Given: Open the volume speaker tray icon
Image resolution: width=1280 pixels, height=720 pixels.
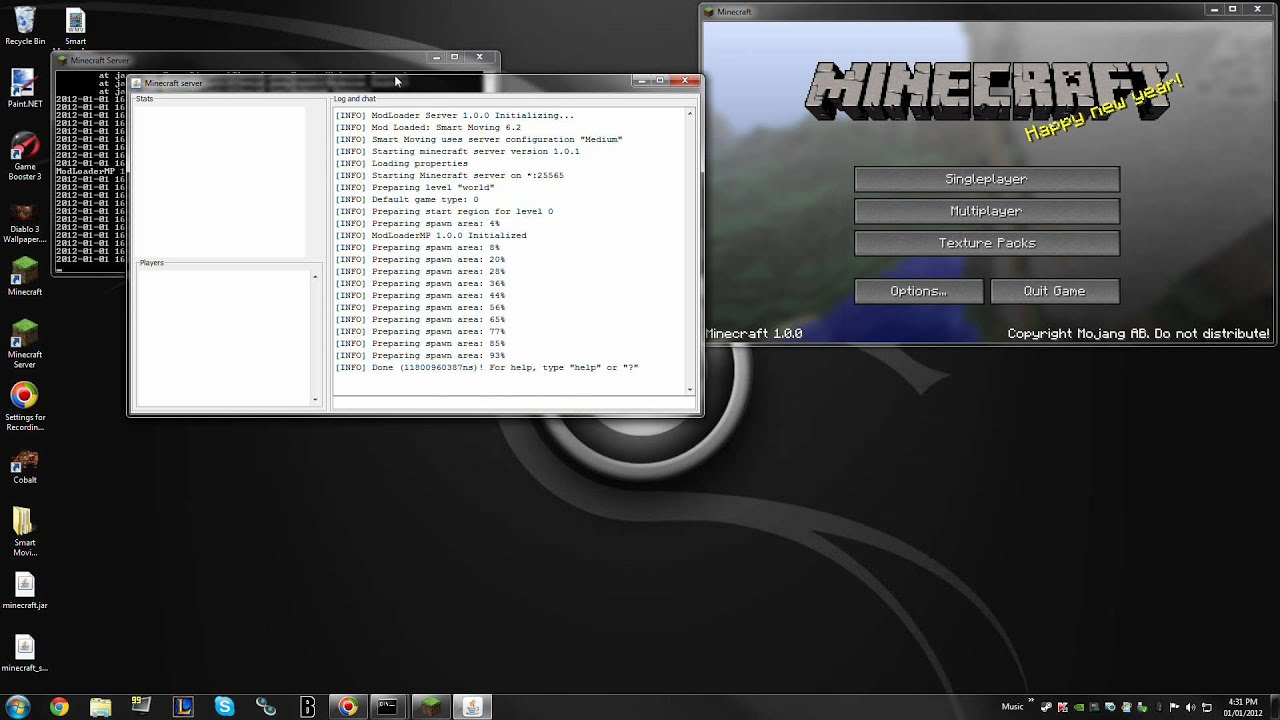Looking at the screenshot, I should [1190, 707].
